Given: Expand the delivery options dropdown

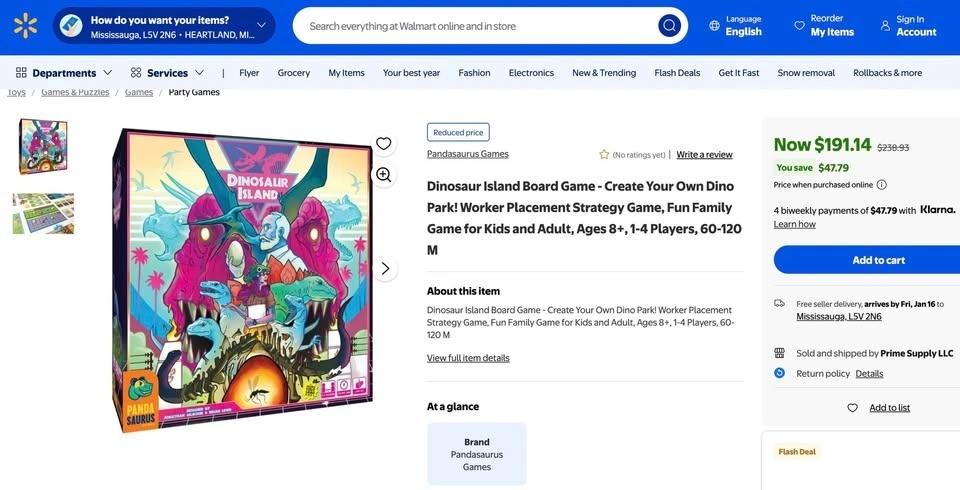Looking at the screenshot, I should pyautogui.click(x=261, y=26).
